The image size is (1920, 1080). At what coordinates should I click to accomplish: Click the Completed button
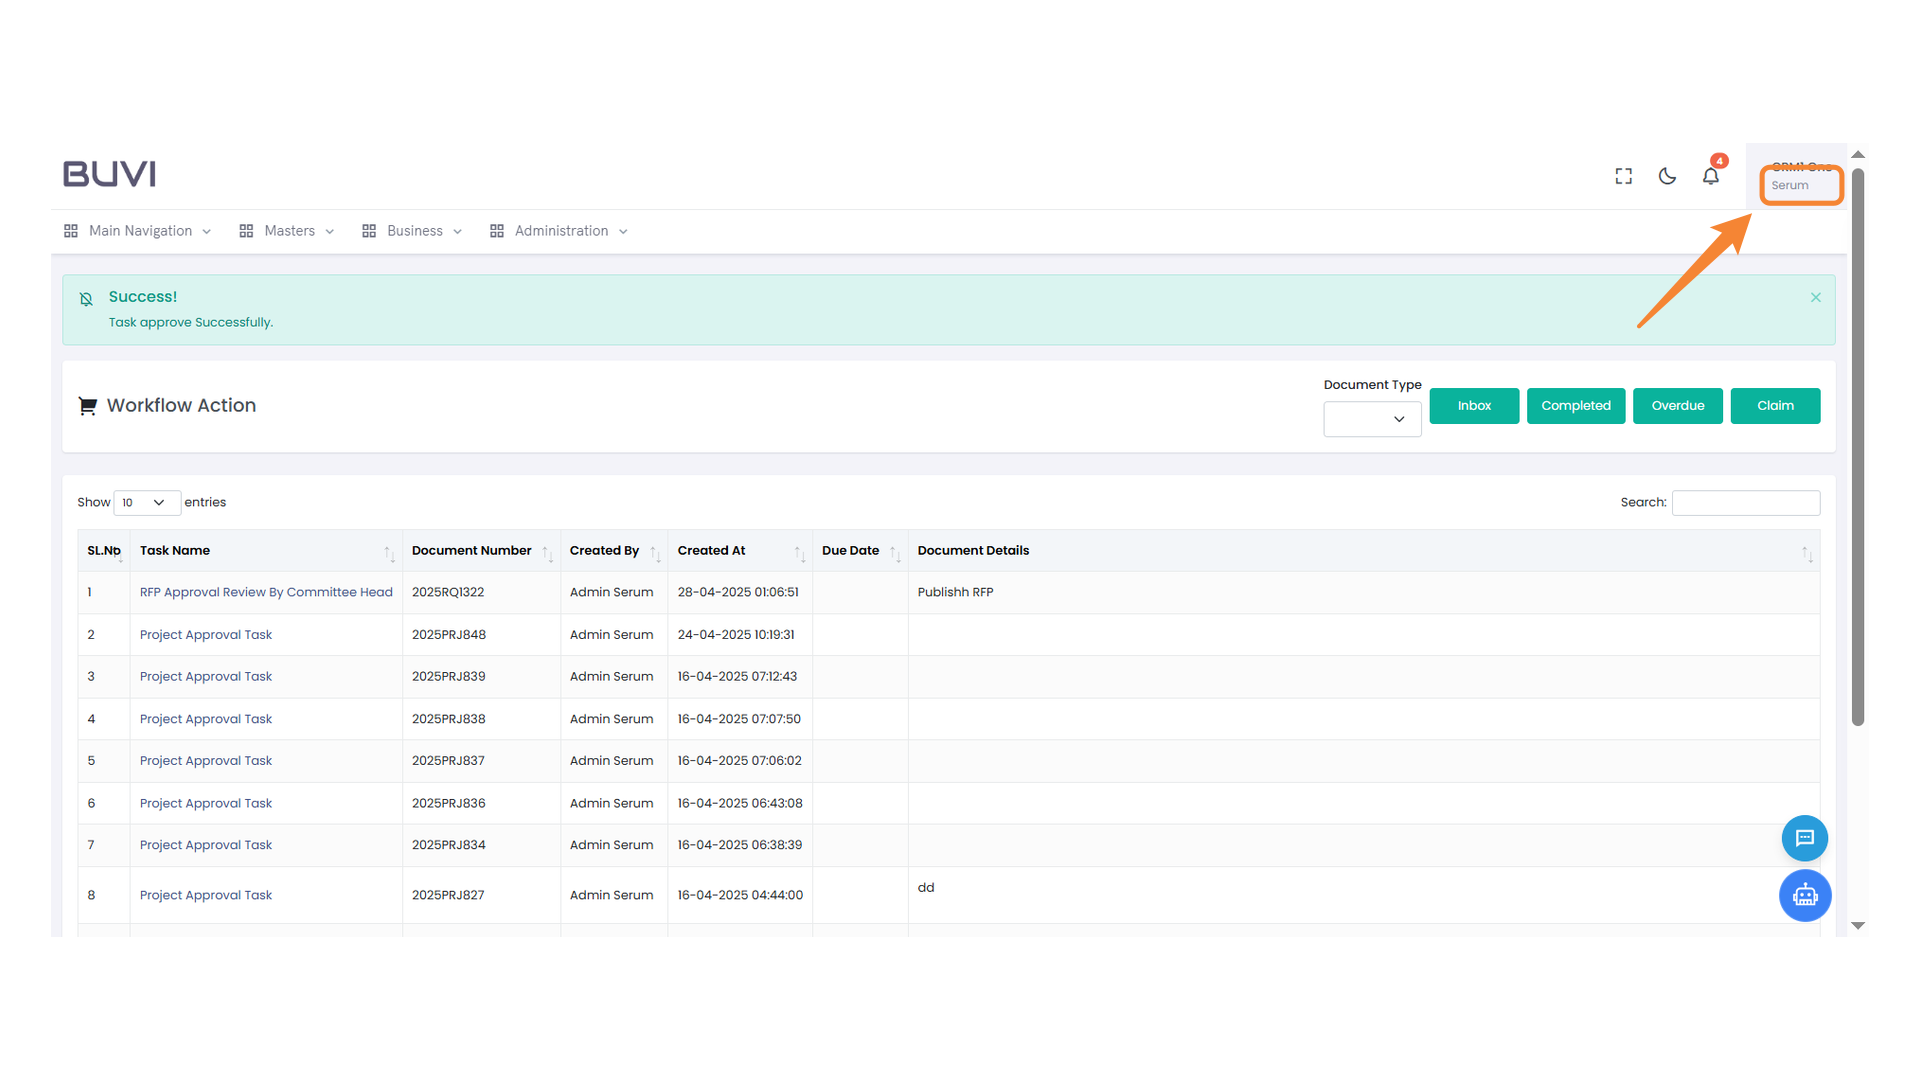pos(1575,406)
